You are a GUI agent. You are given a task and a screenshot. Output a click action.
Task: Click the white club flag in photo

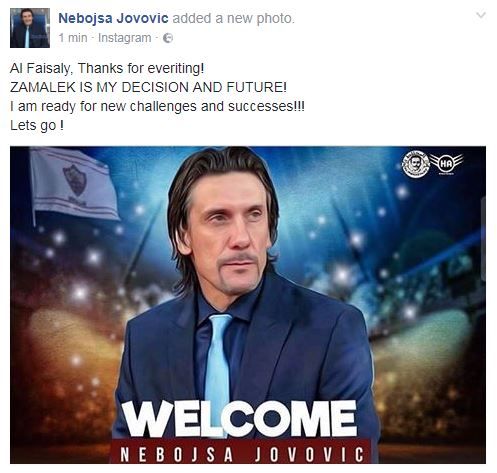tap(74, 184)
